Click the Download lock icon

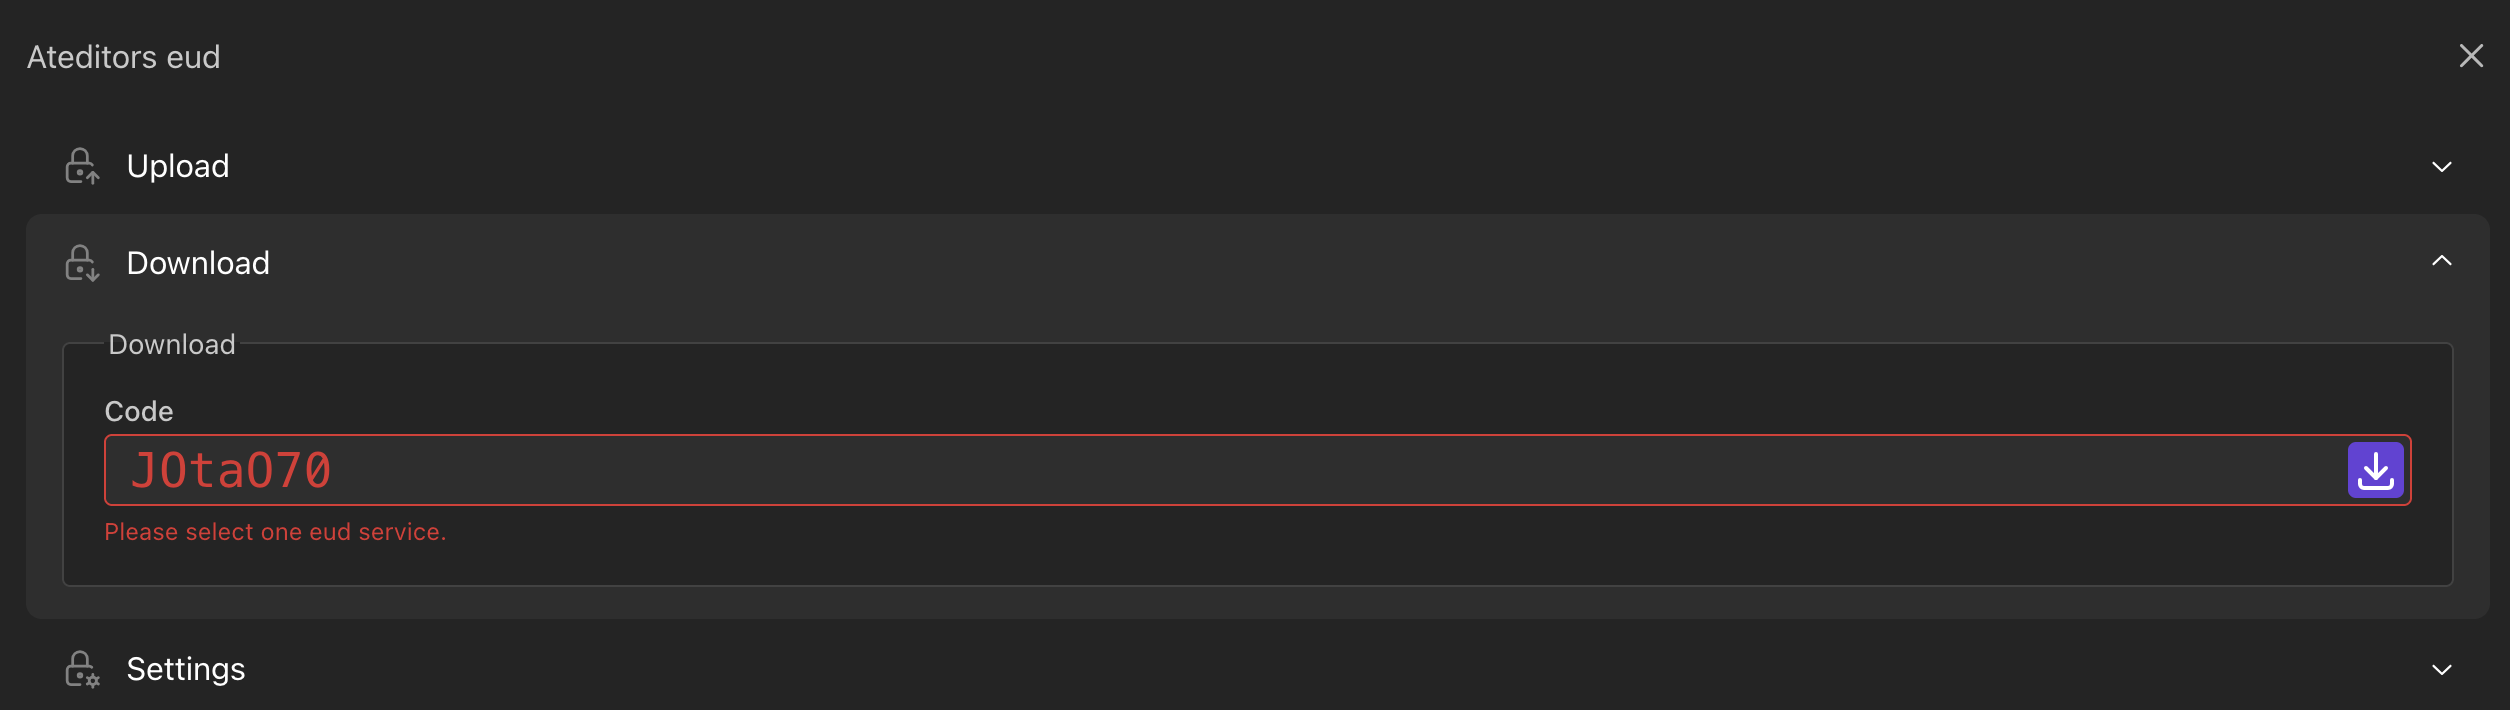82,263
